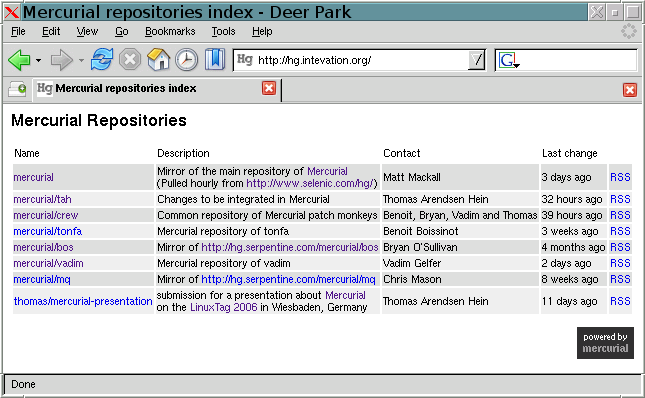645x398 pixels.
Task: Click the grey forward arrow button
Action: click(62, 60)
